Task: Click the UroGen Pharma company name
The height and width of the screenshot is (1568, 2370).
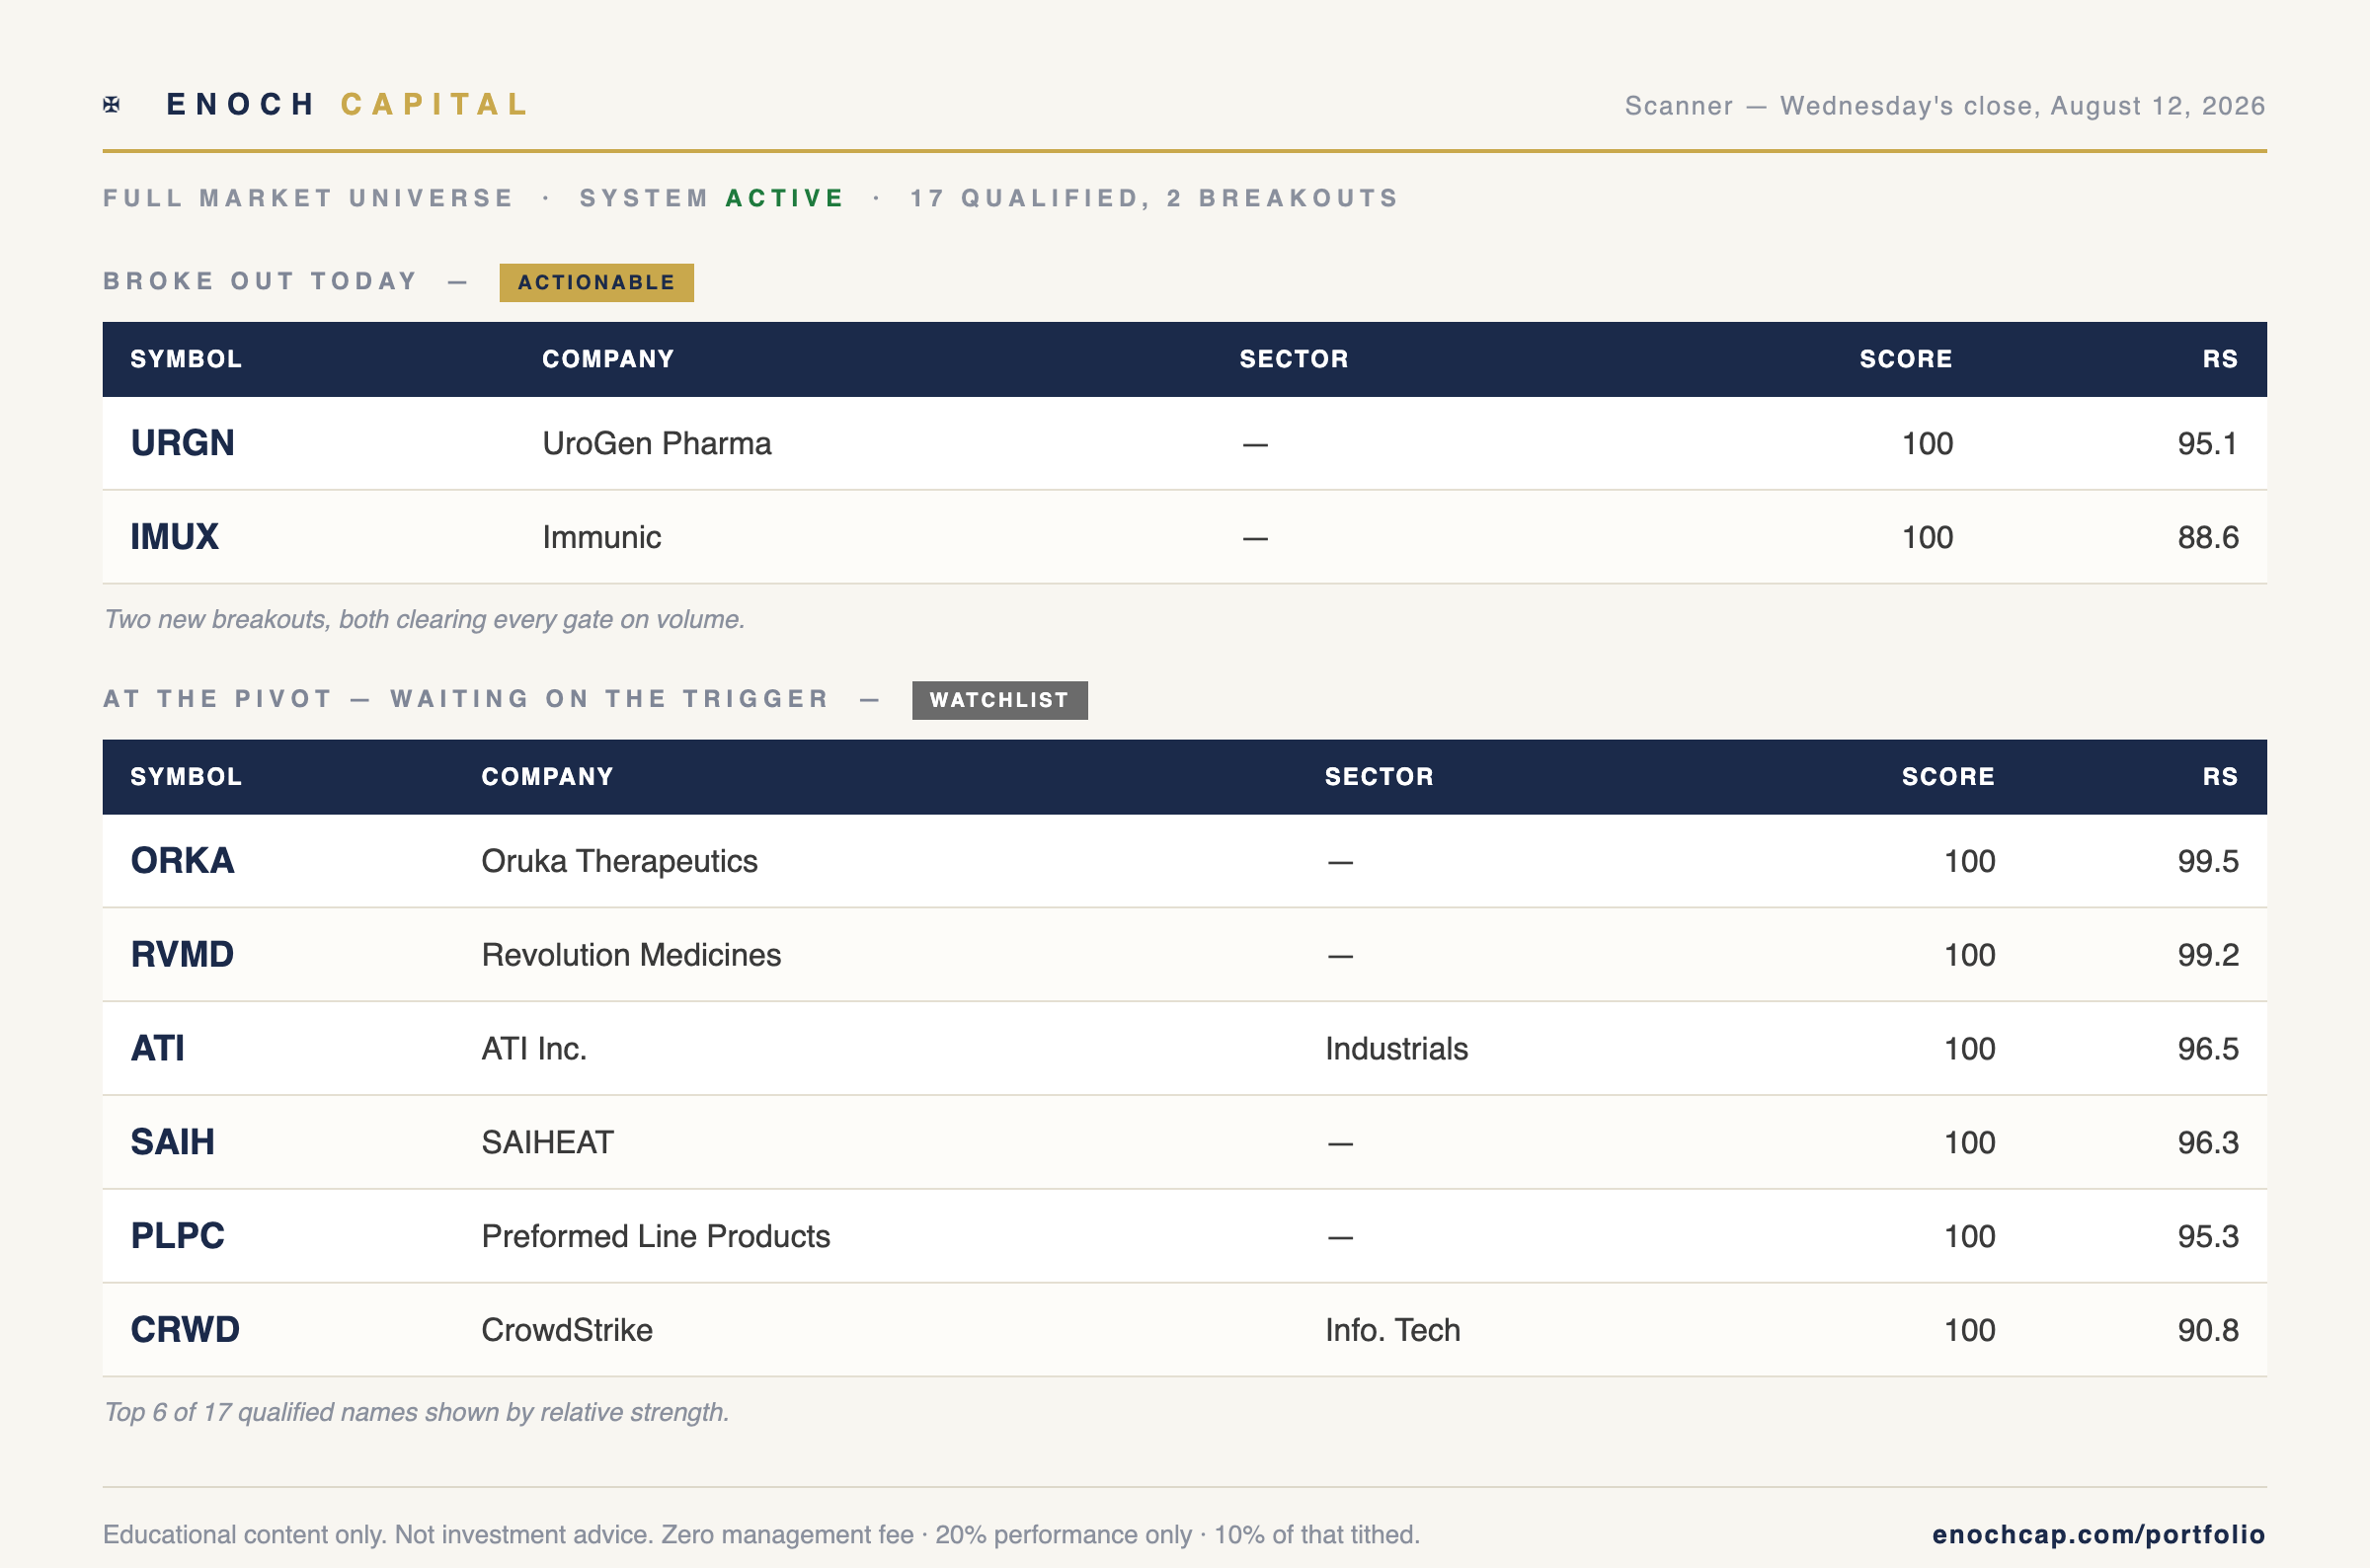Action: tap(657, 444)
